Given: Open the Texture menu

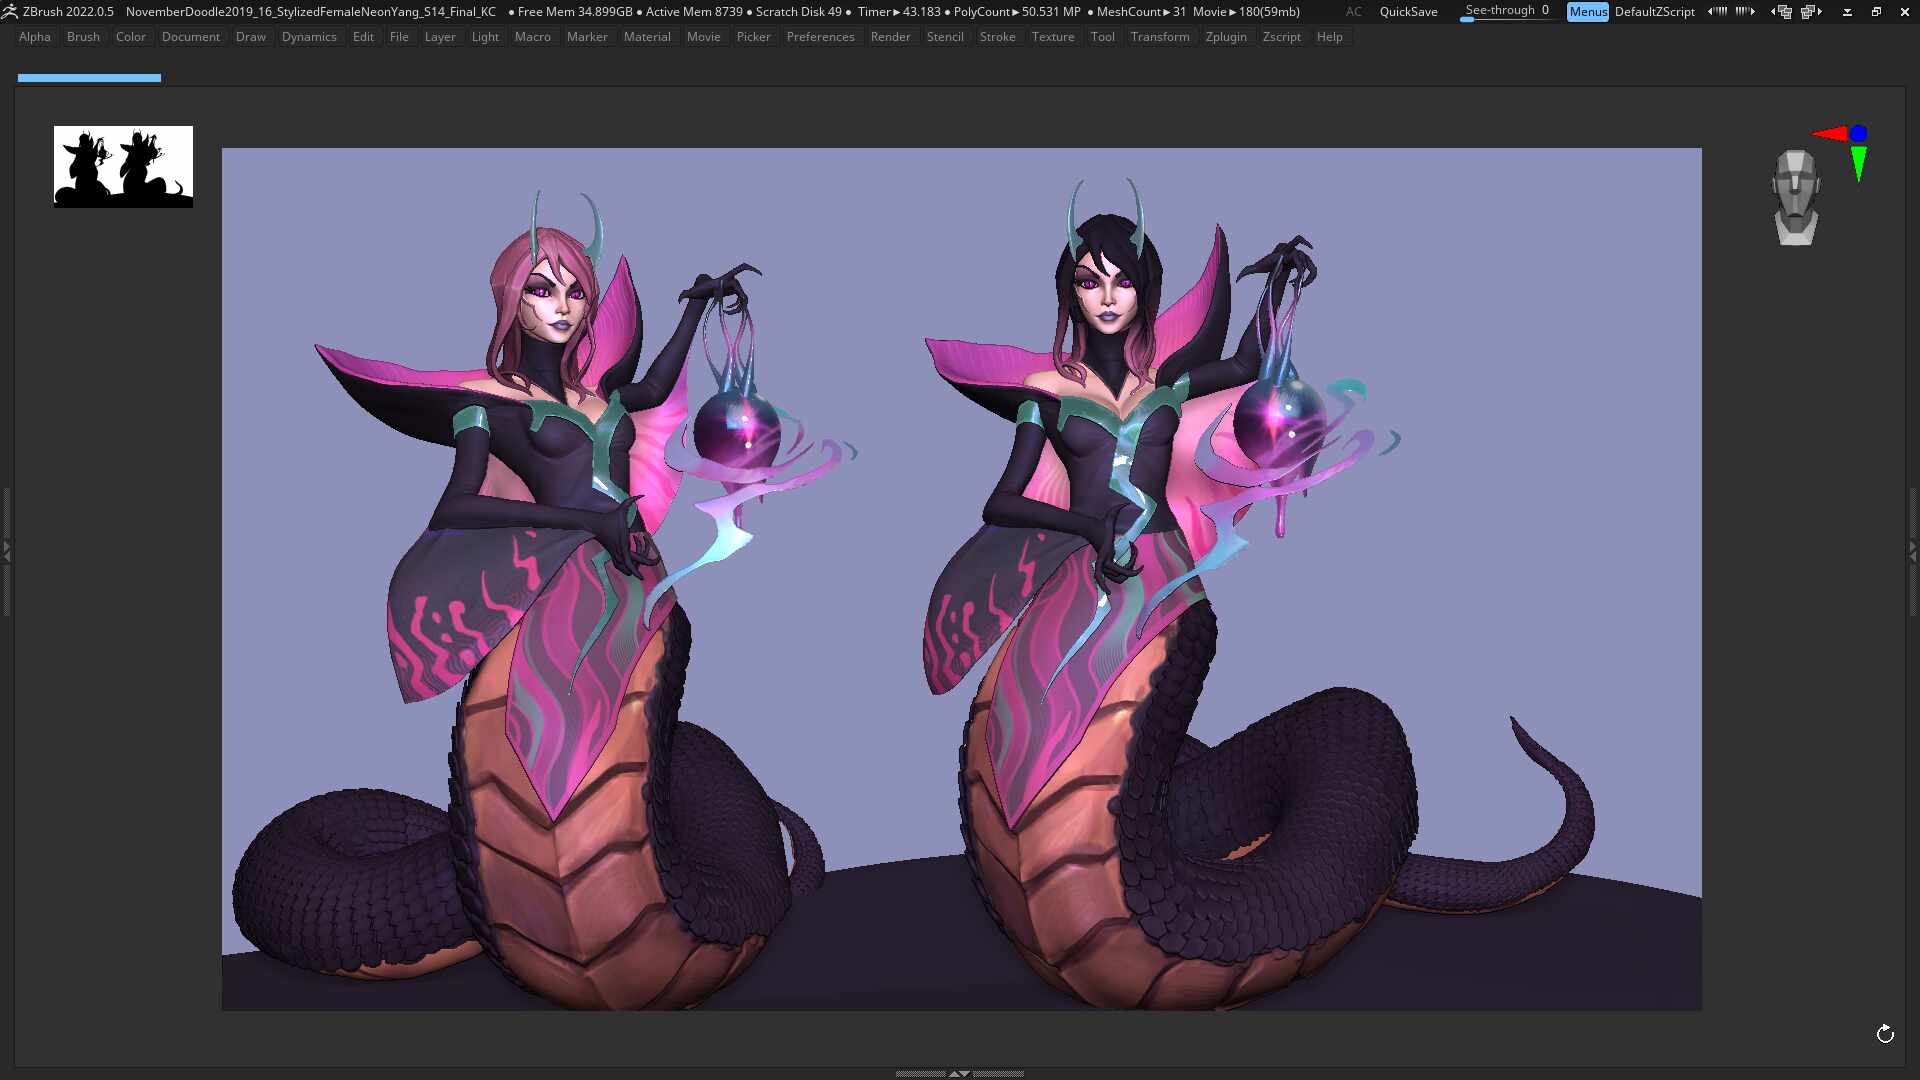Looking at the screenshot, I should [1053, 37].
